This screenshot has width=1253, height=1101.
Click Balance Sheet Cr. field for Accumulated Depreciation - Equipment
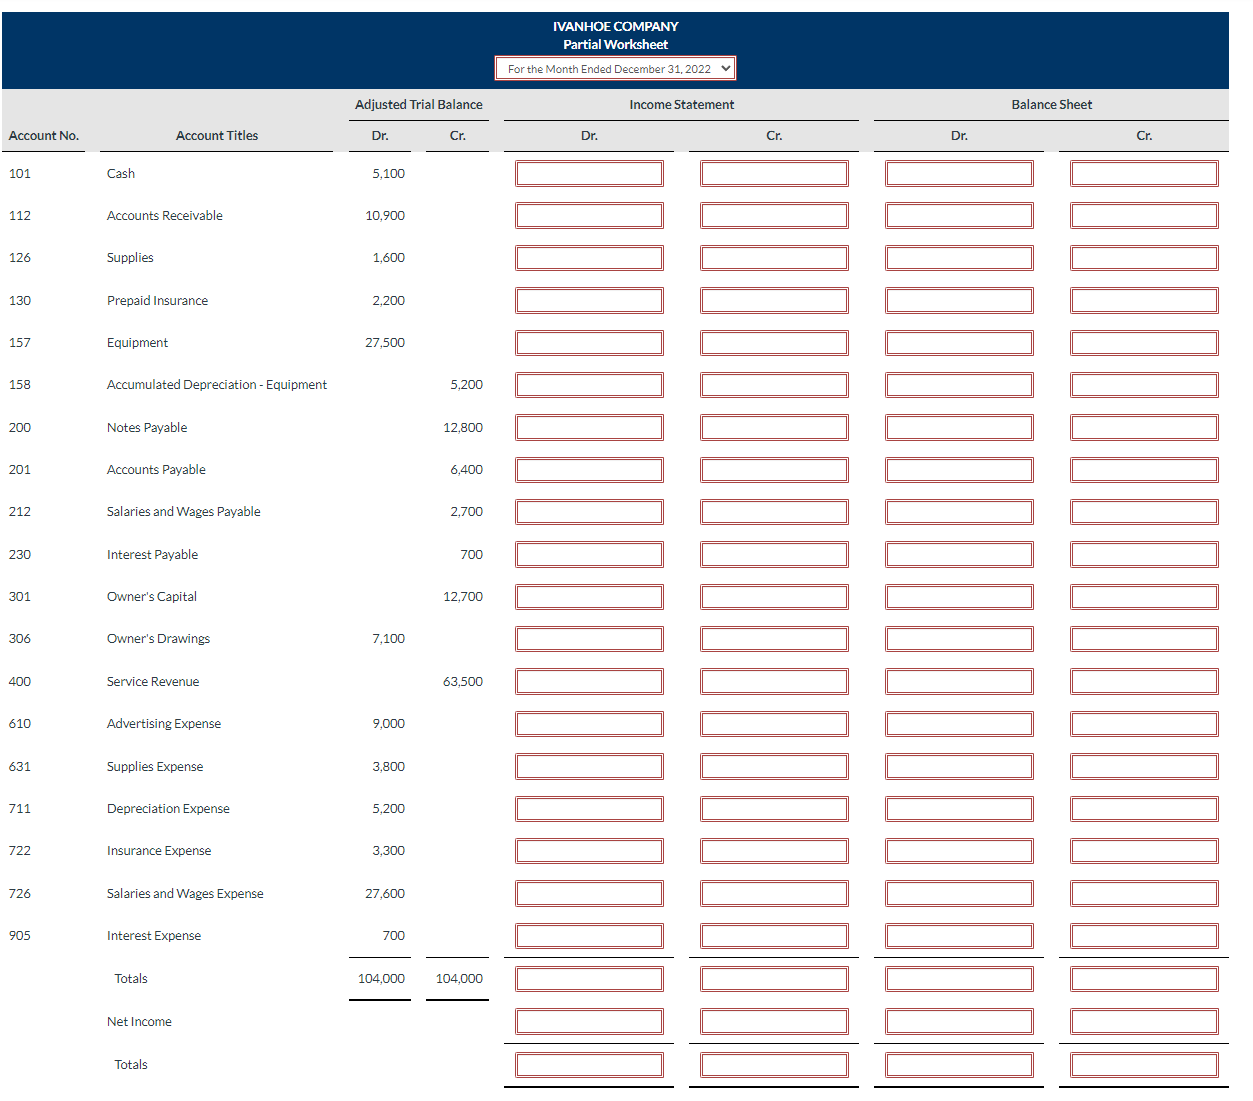click(1144, 385)
